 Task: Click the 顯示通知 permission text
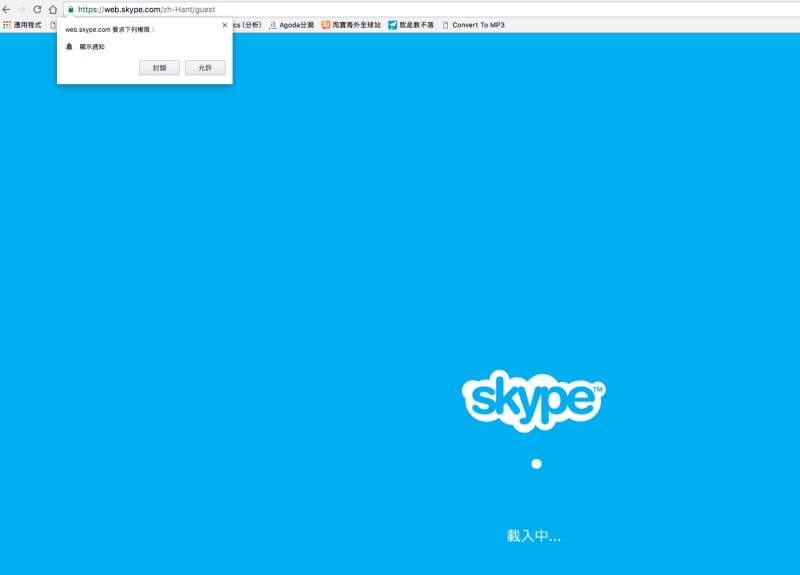(x=92, y=46)
